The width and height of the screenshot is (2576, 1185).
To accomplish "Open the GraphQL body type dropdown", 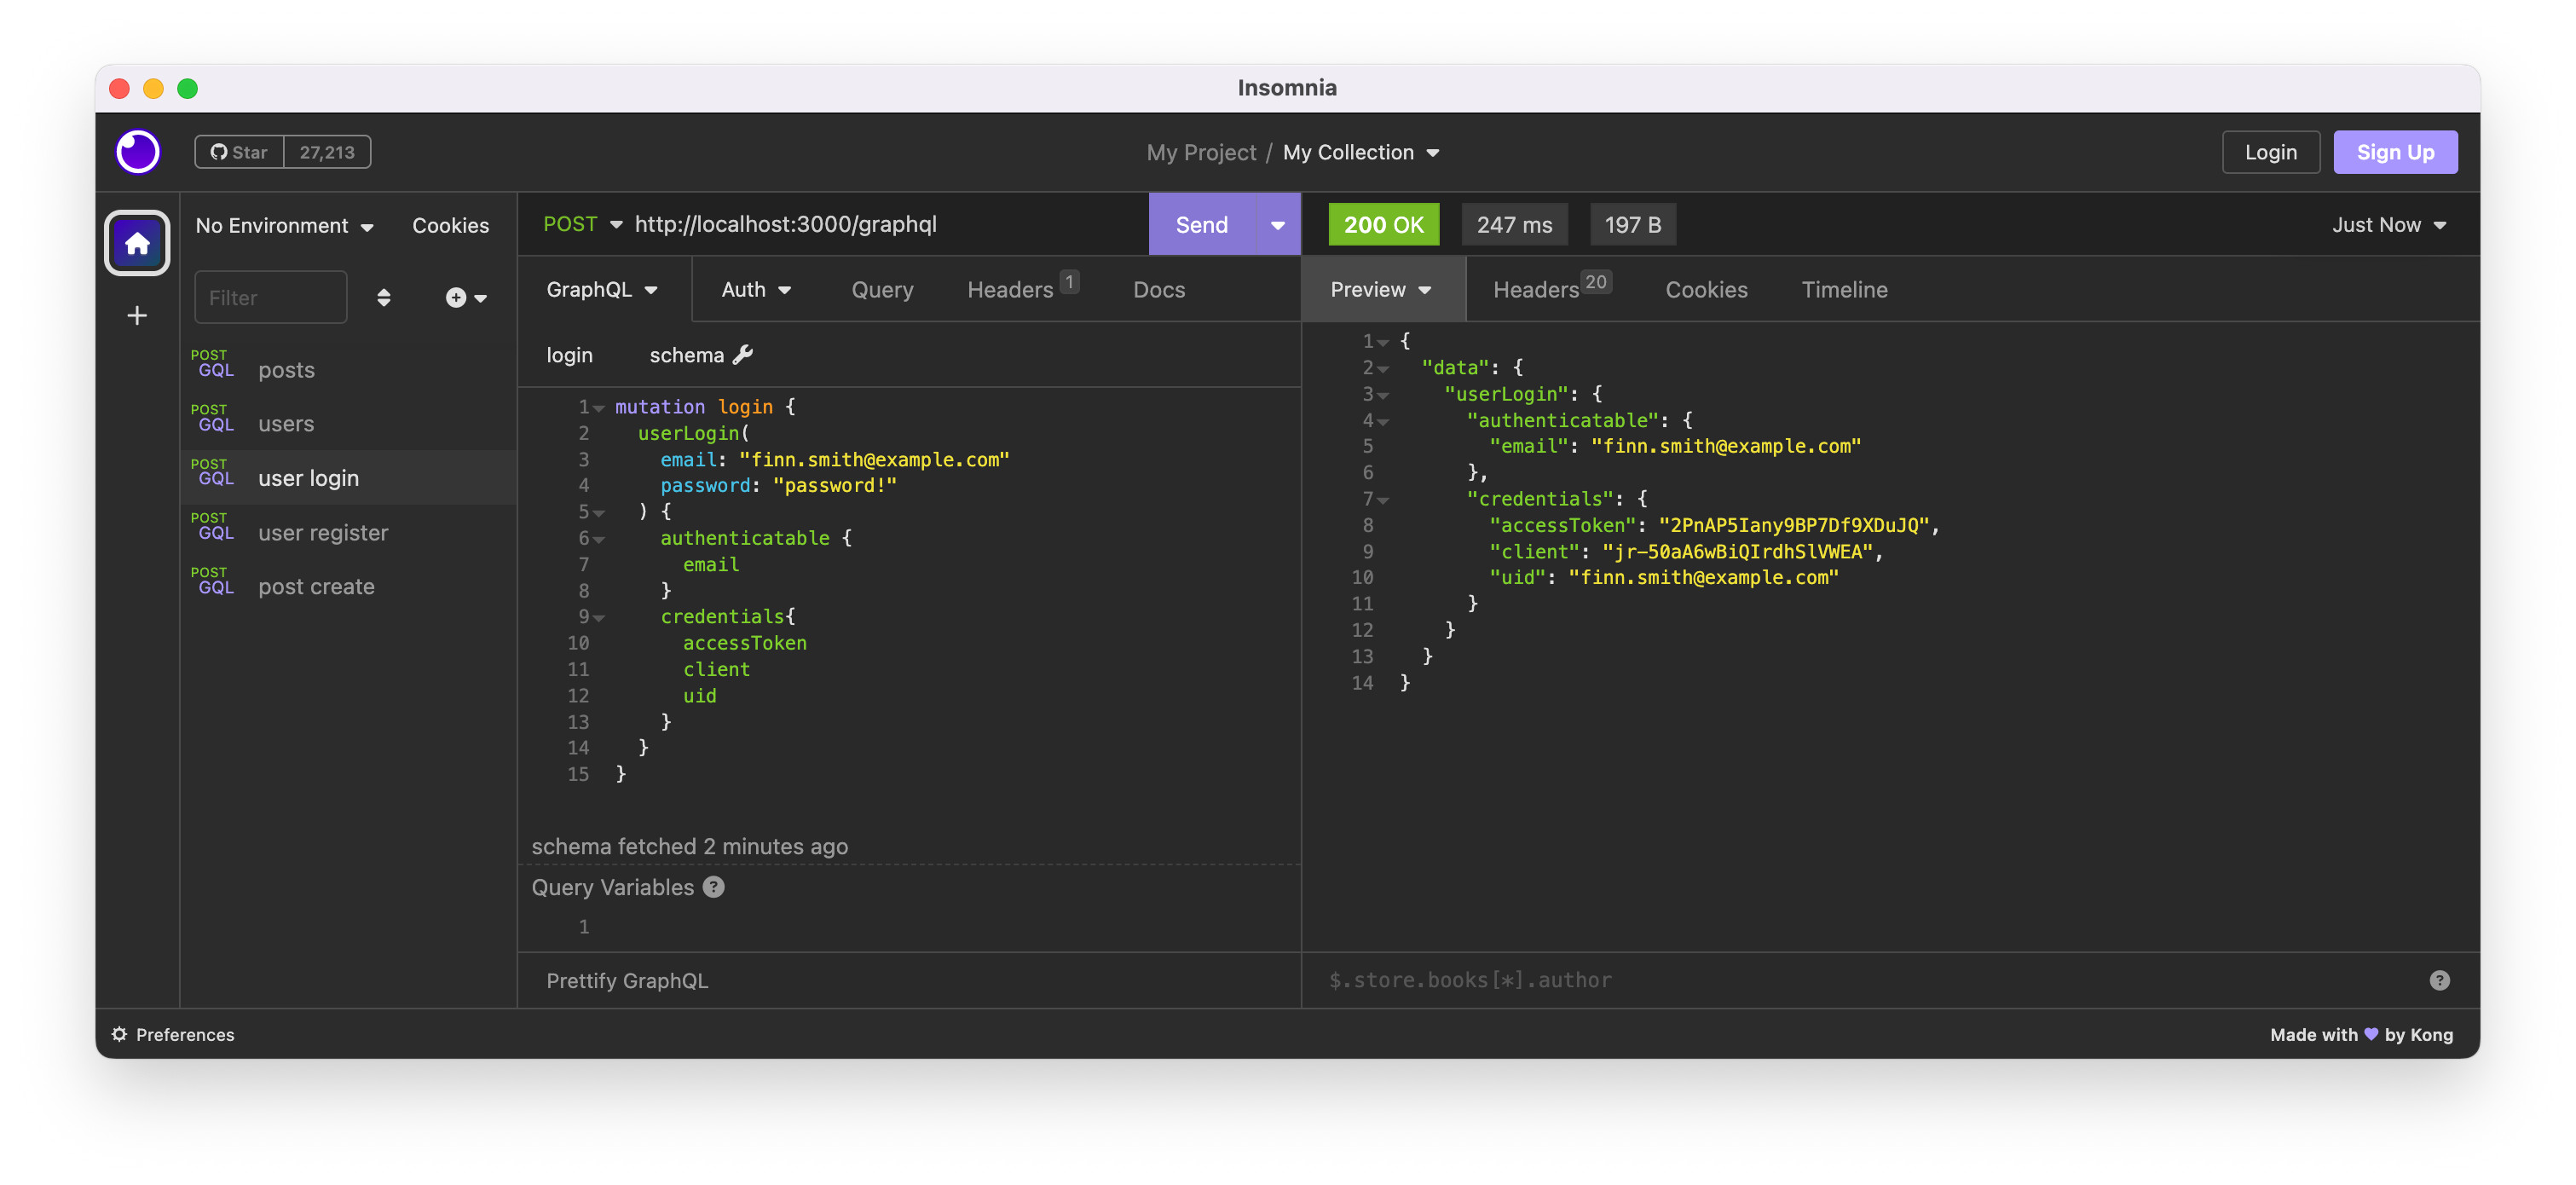I will pos(602,290).
